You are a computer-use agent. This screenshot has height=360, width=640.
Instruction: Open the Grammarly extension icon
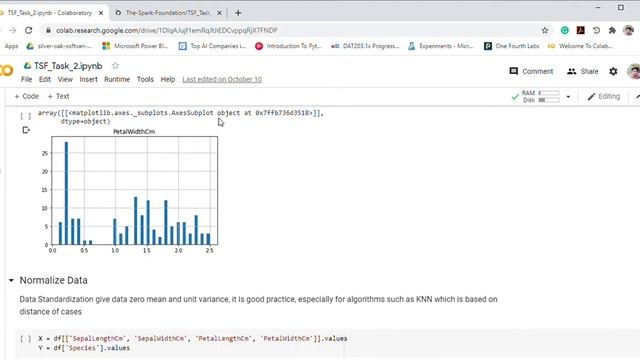pos(564,30)
